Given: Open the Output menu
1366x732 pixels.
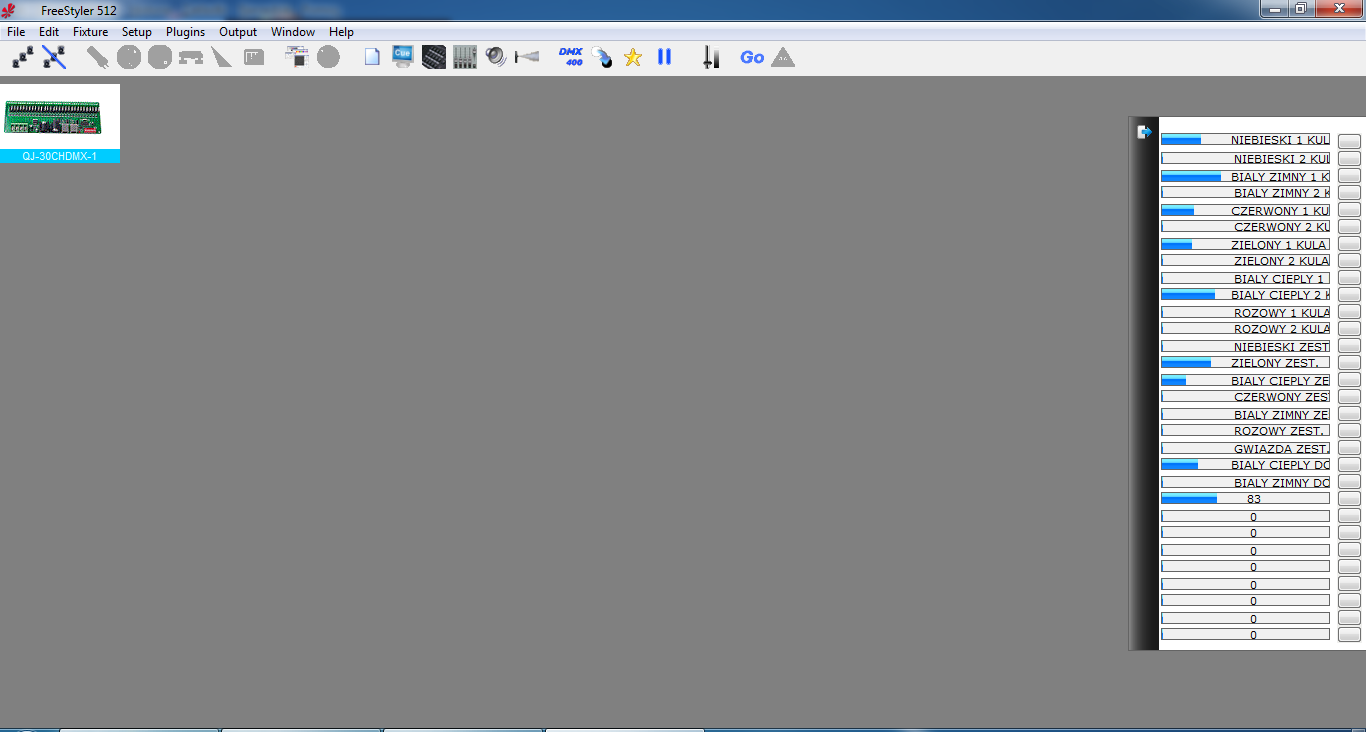Looking at the screenshot, I should 238,32.
